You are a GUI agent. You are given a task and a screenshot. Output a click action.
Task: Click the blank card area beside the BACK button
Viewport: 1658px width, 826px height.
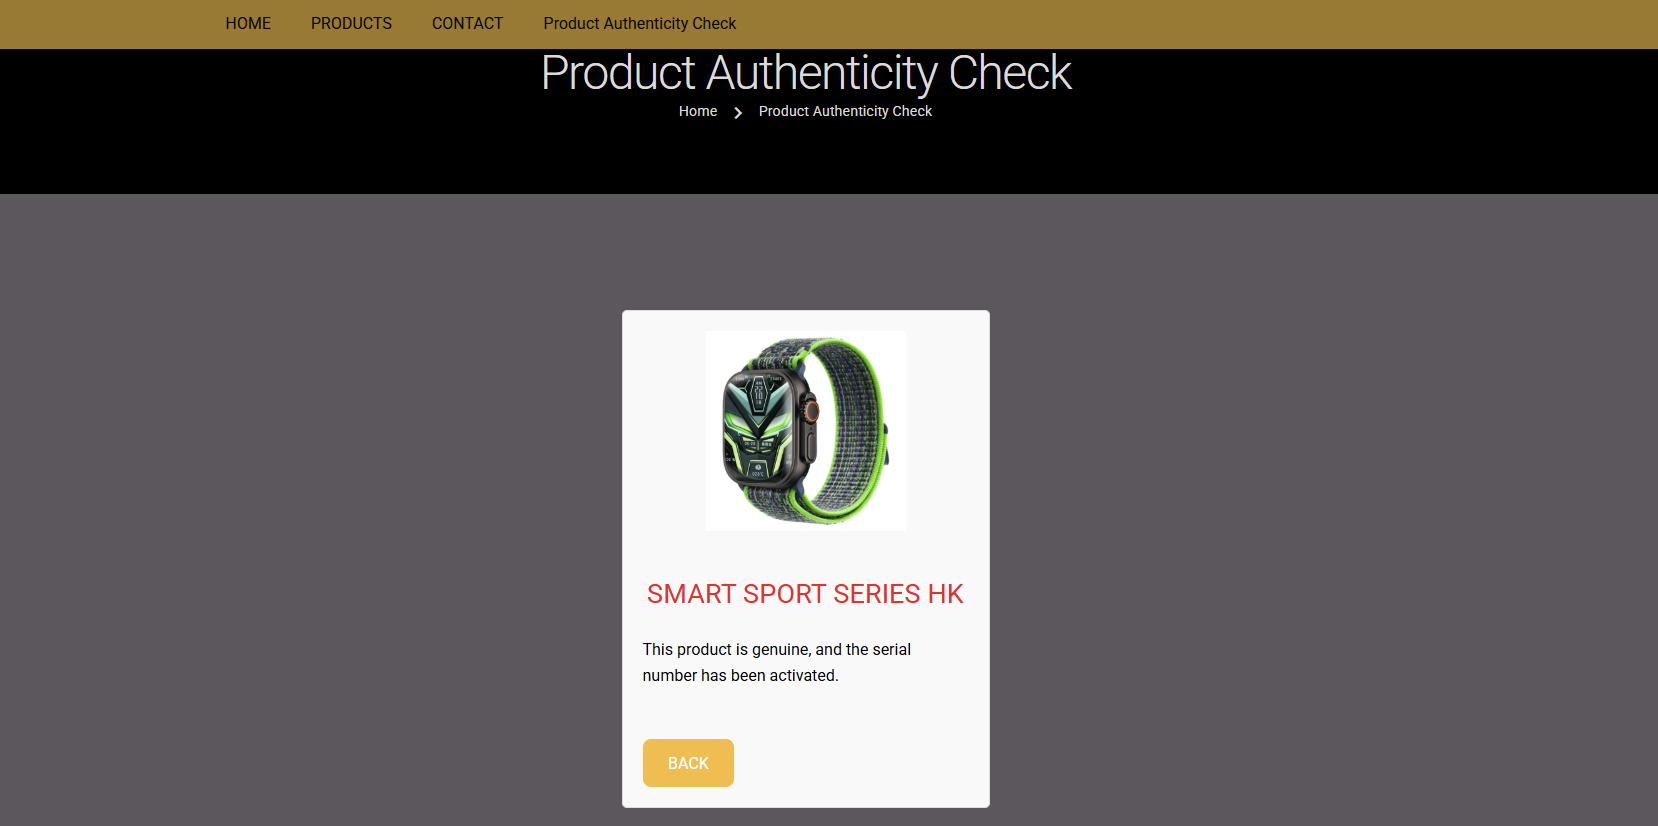click(x=860, y=763)
